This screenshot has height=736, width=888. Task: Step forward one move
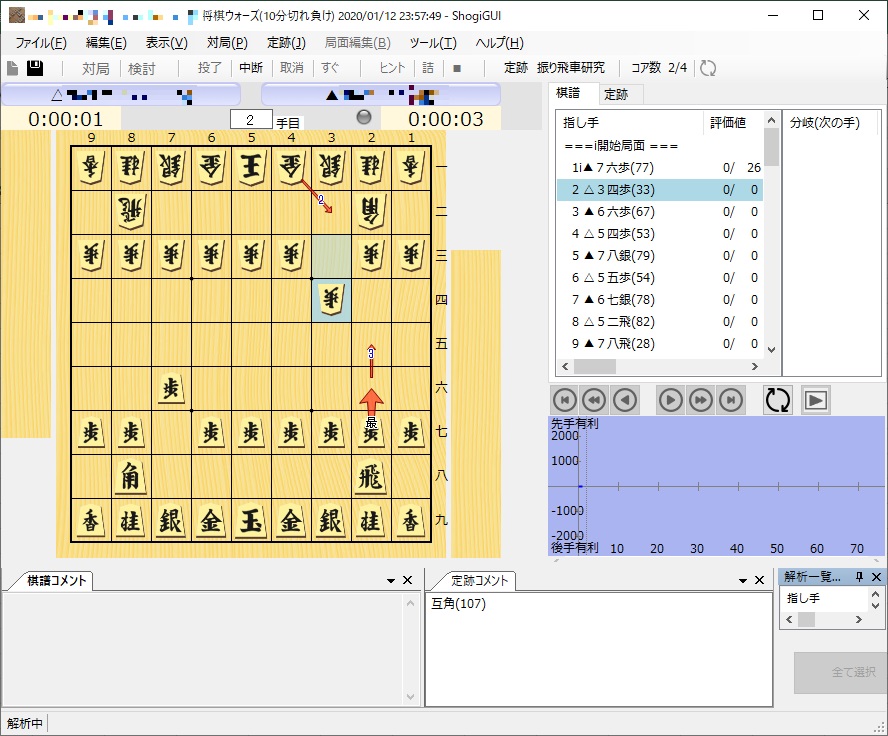pos(671,400)
